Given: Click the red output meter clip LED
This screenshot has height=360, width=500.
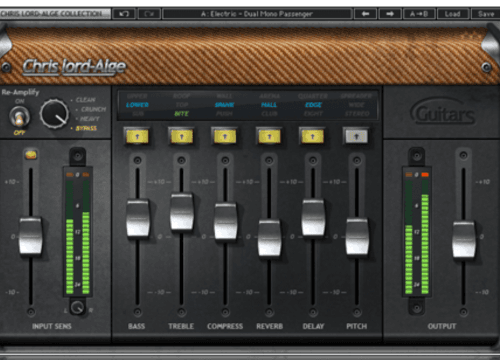Looking at the screenshot, I should tap(425, 175).
